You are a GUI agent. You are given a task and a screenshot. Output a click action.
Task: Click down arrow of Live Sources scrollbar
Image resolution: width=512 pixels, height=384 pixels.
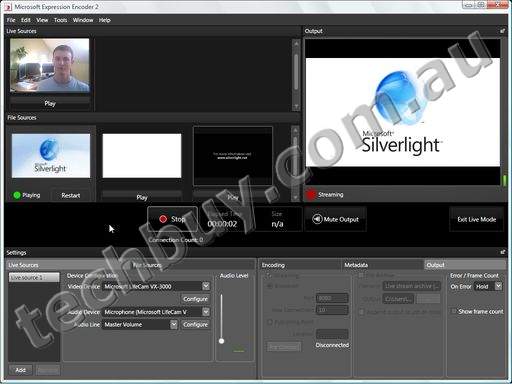click(x=296, y=107)
